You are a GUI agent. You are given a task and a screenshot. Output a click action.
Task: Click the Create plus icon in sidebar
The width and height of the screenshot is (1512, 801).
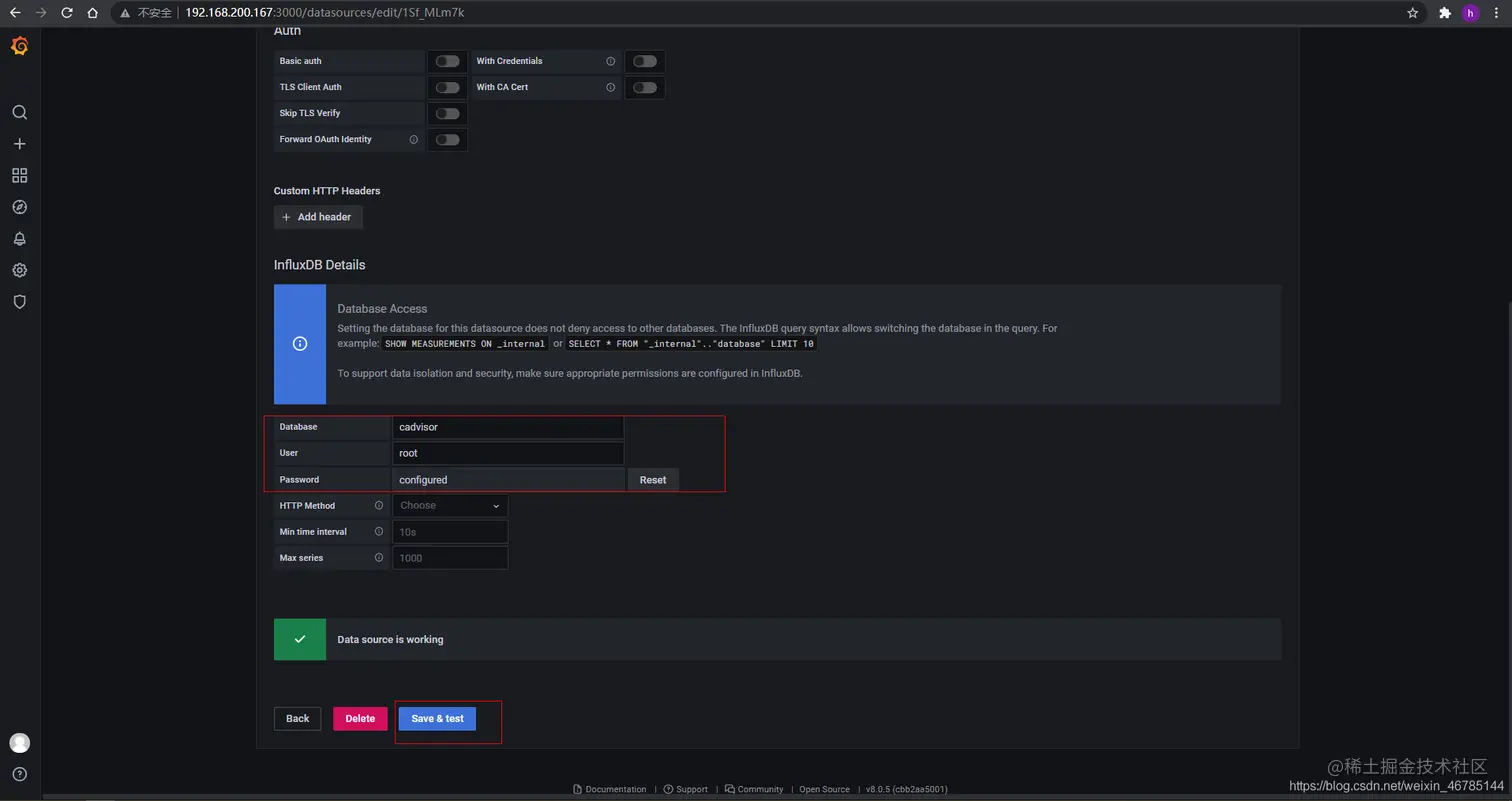(x=19, y=144)
